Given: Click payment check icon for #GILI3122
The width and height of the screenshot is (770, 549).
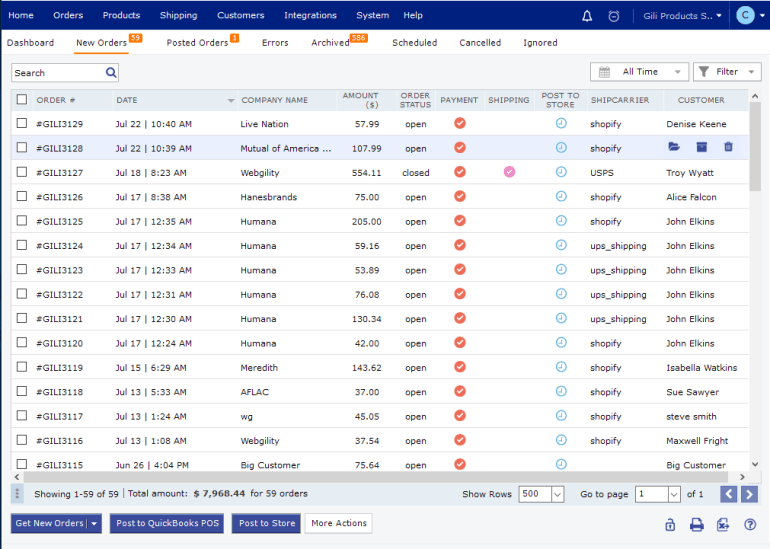Looking at the screenshot, I should pos(460,294).
